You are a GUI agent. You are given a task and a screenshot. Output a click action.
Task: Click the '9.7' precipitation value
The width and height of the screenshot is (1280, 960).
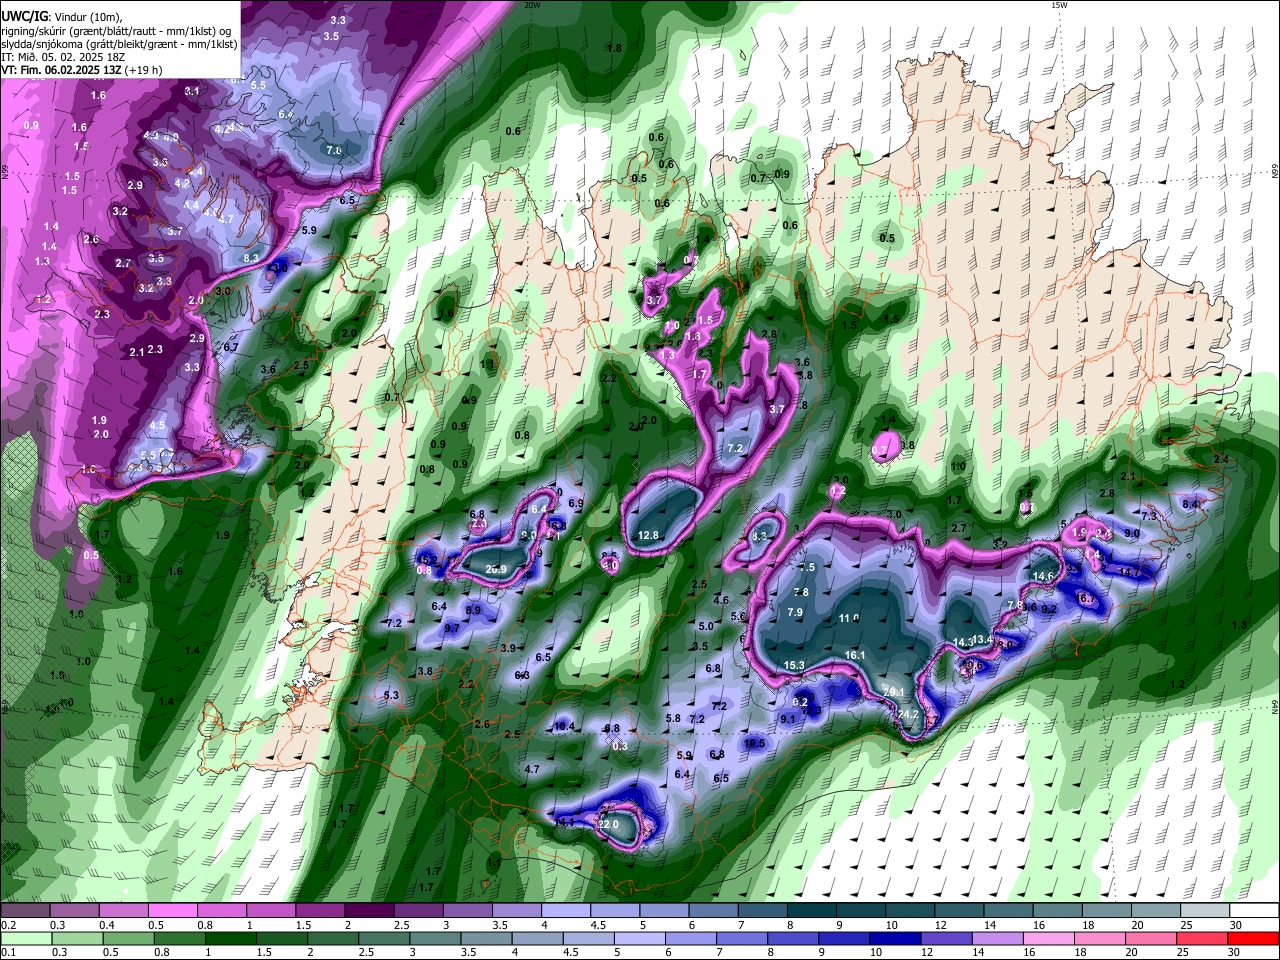452,629
